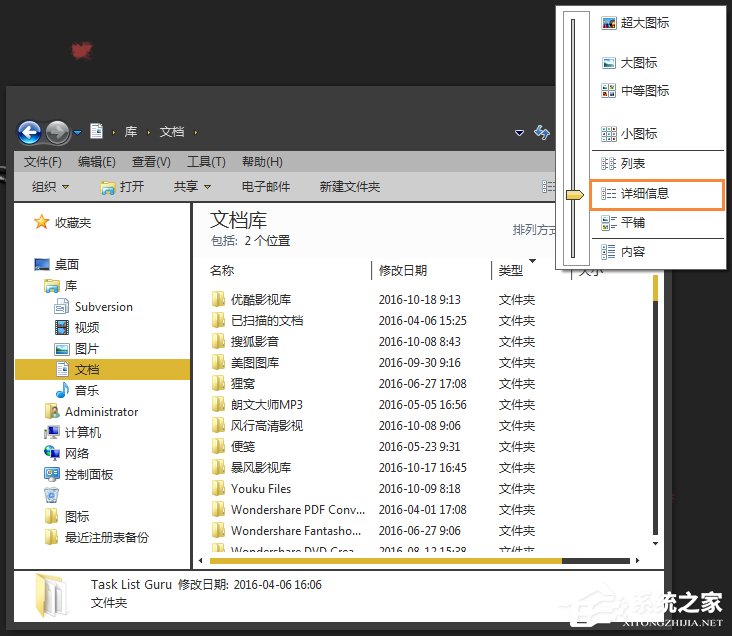Open the address bar history dropdown
Viewport: 732px width, 636px height.
pyautogui.click(x=519, y=133)
